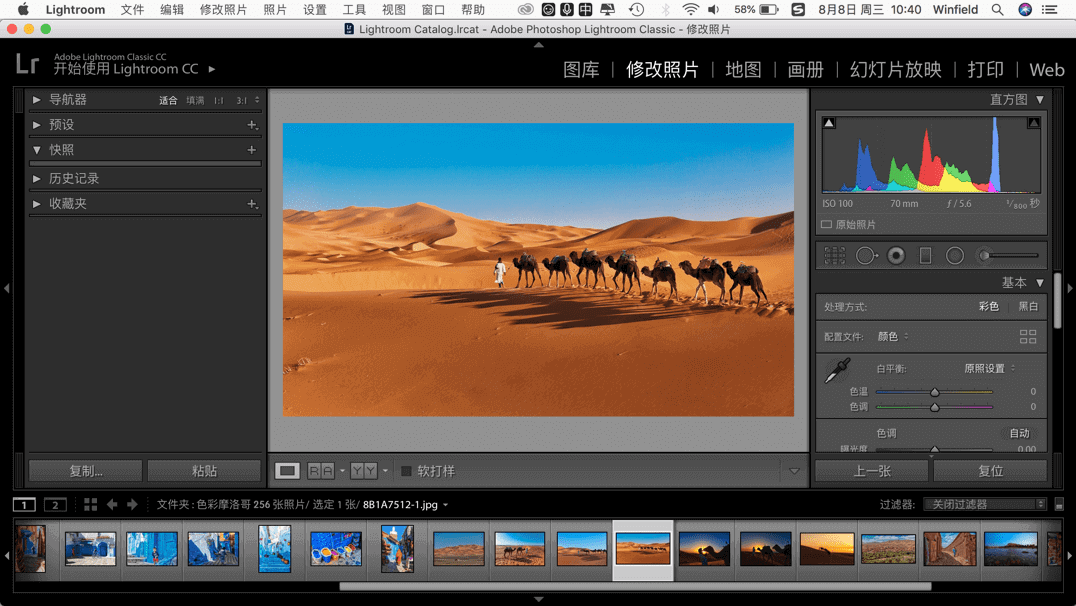1076x606 pixels.
Task: Select the Adjustment Brush tool
Action: coord(1007,255)
